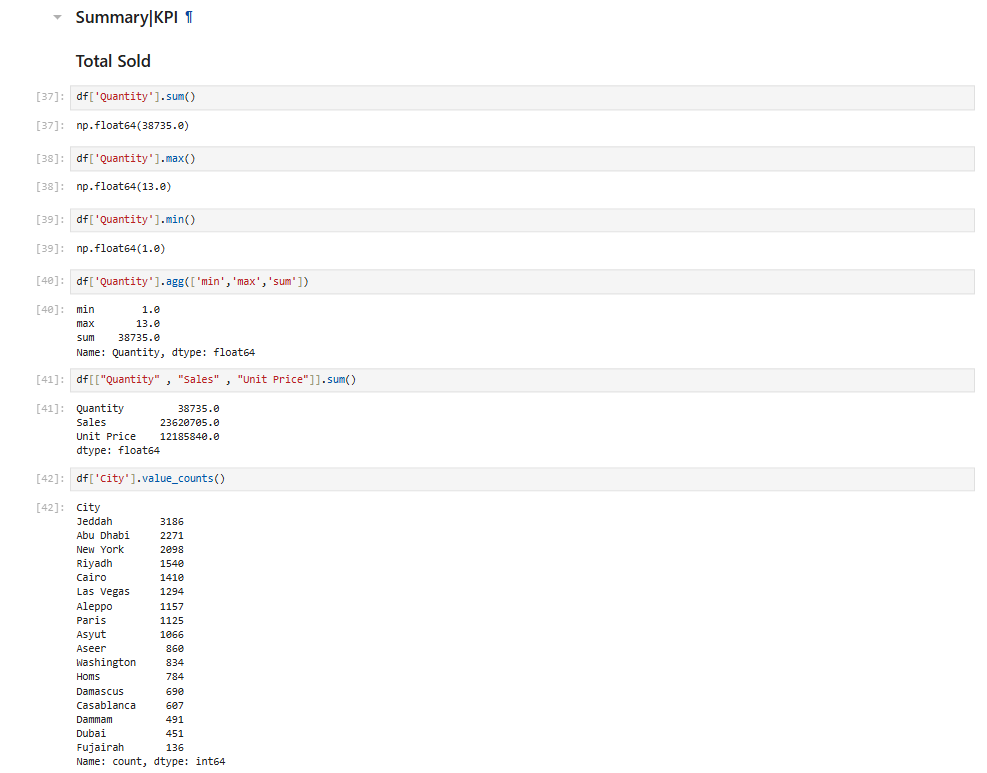Click the Fujairah 136 row in city counts
Screen dimensions: 987x773
129,748
